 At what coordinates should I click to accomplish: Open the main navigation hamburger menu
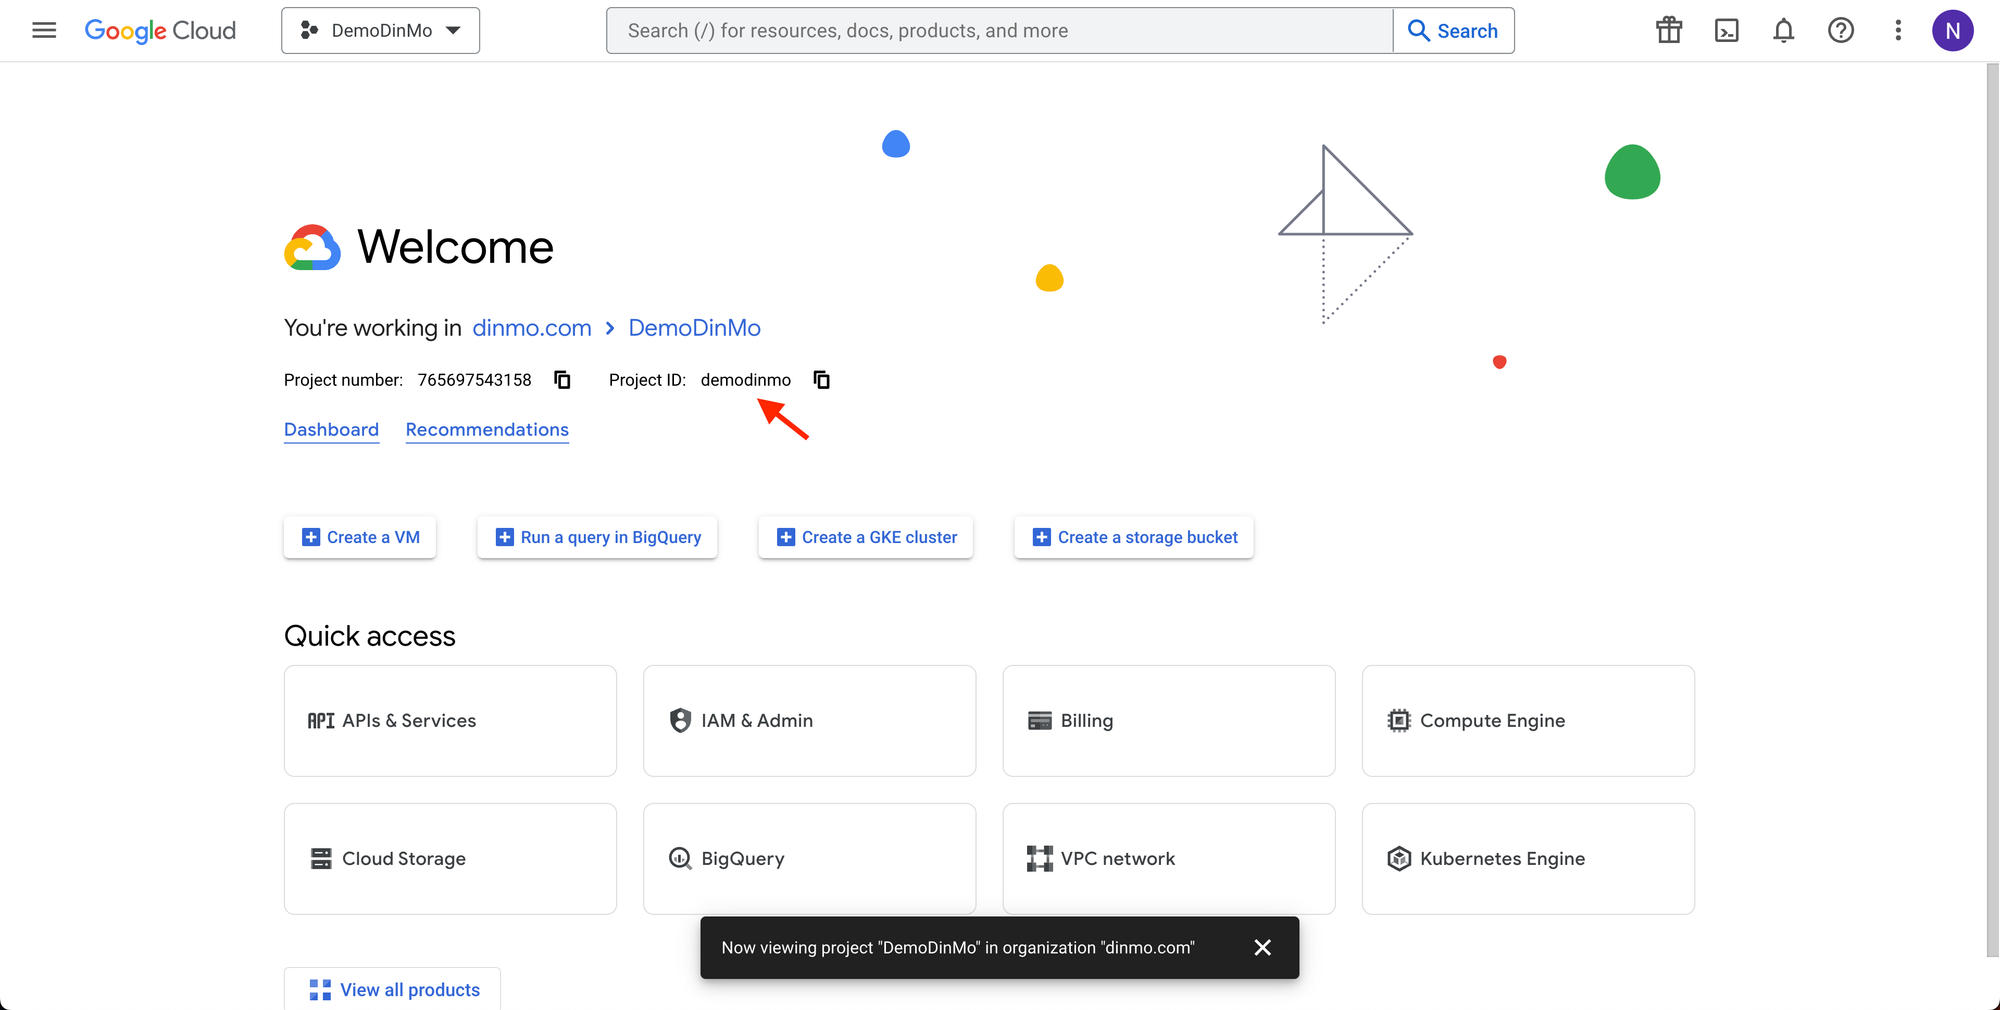point(44,30)
